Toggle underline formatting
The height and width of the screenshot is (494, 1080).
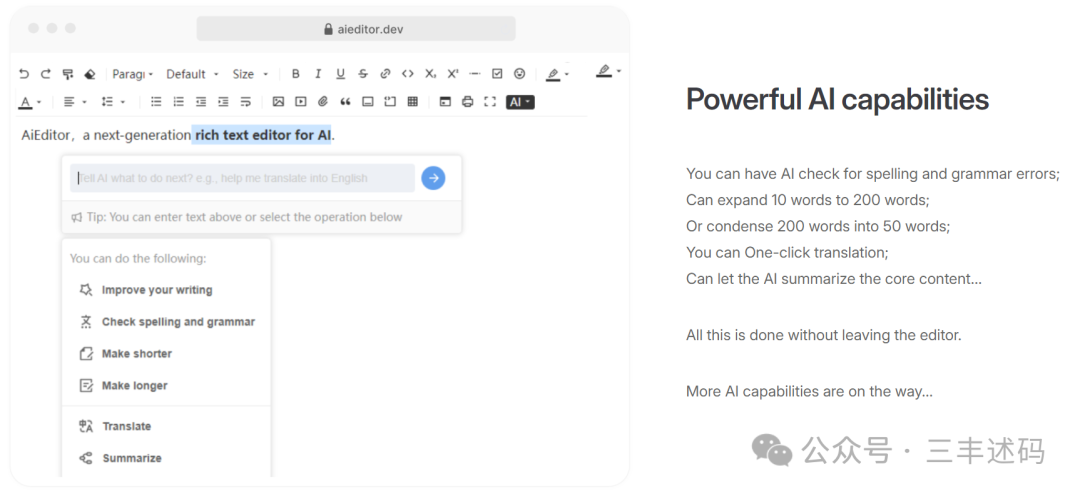tap(340, 74)
